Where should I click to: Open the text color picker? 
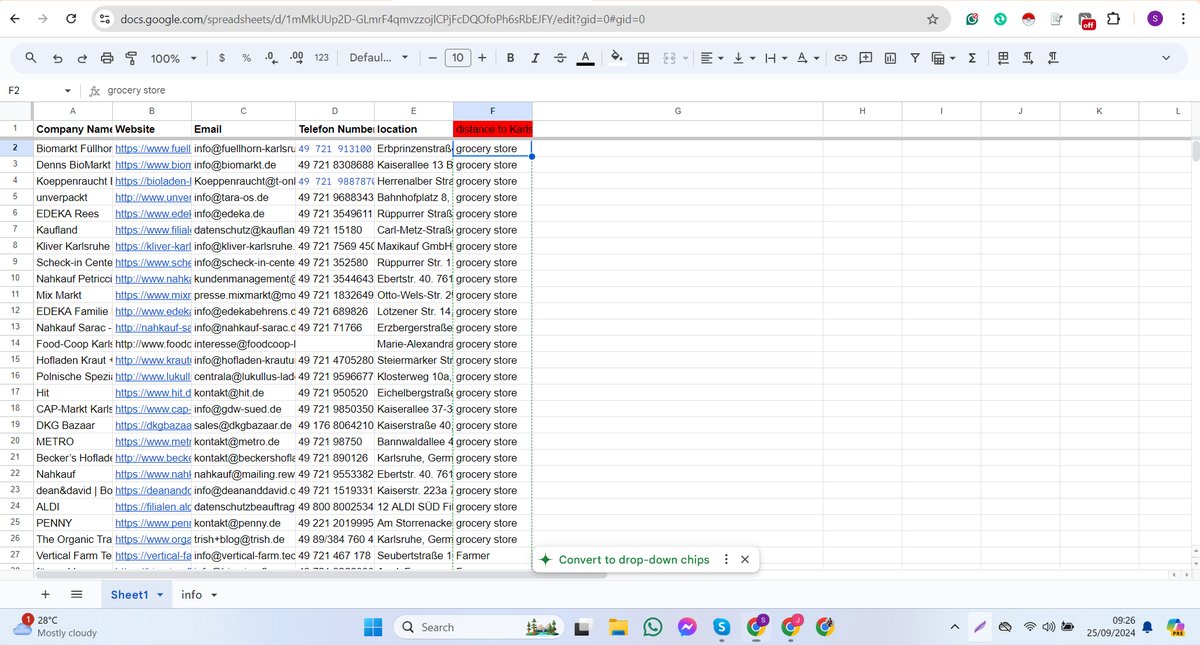(x=585, y=59)
